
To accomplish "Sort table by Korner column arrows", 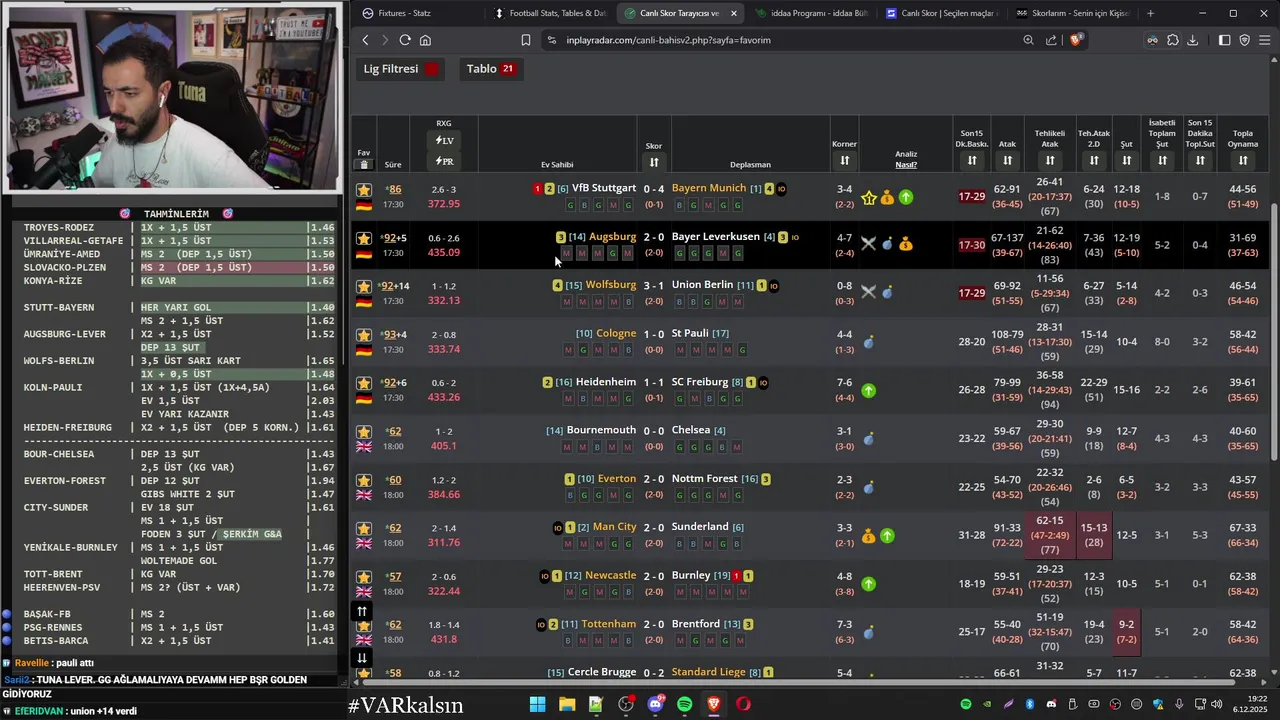I will pos(845,160).
